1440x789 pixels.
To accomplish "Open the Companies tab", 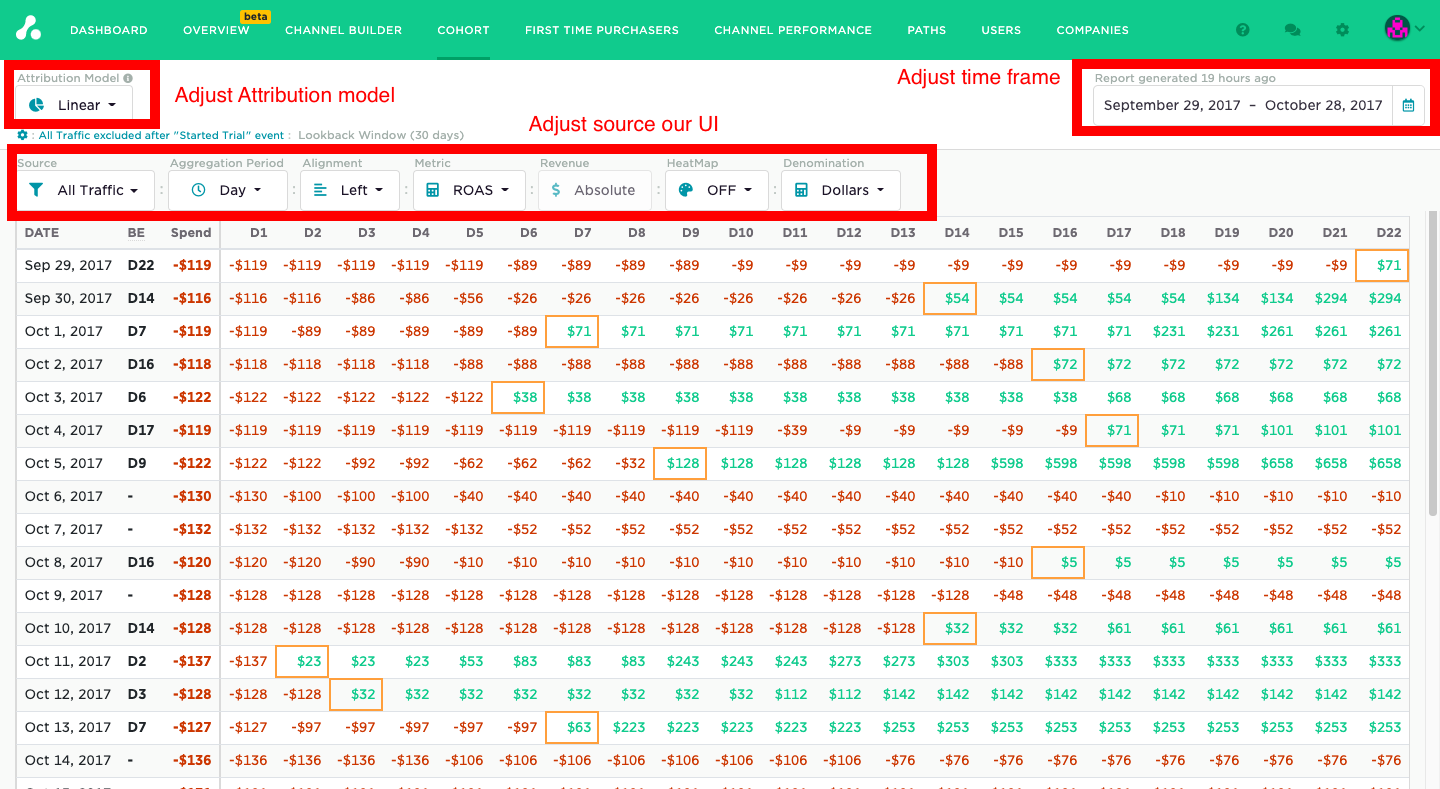I will coord(1093,30).
